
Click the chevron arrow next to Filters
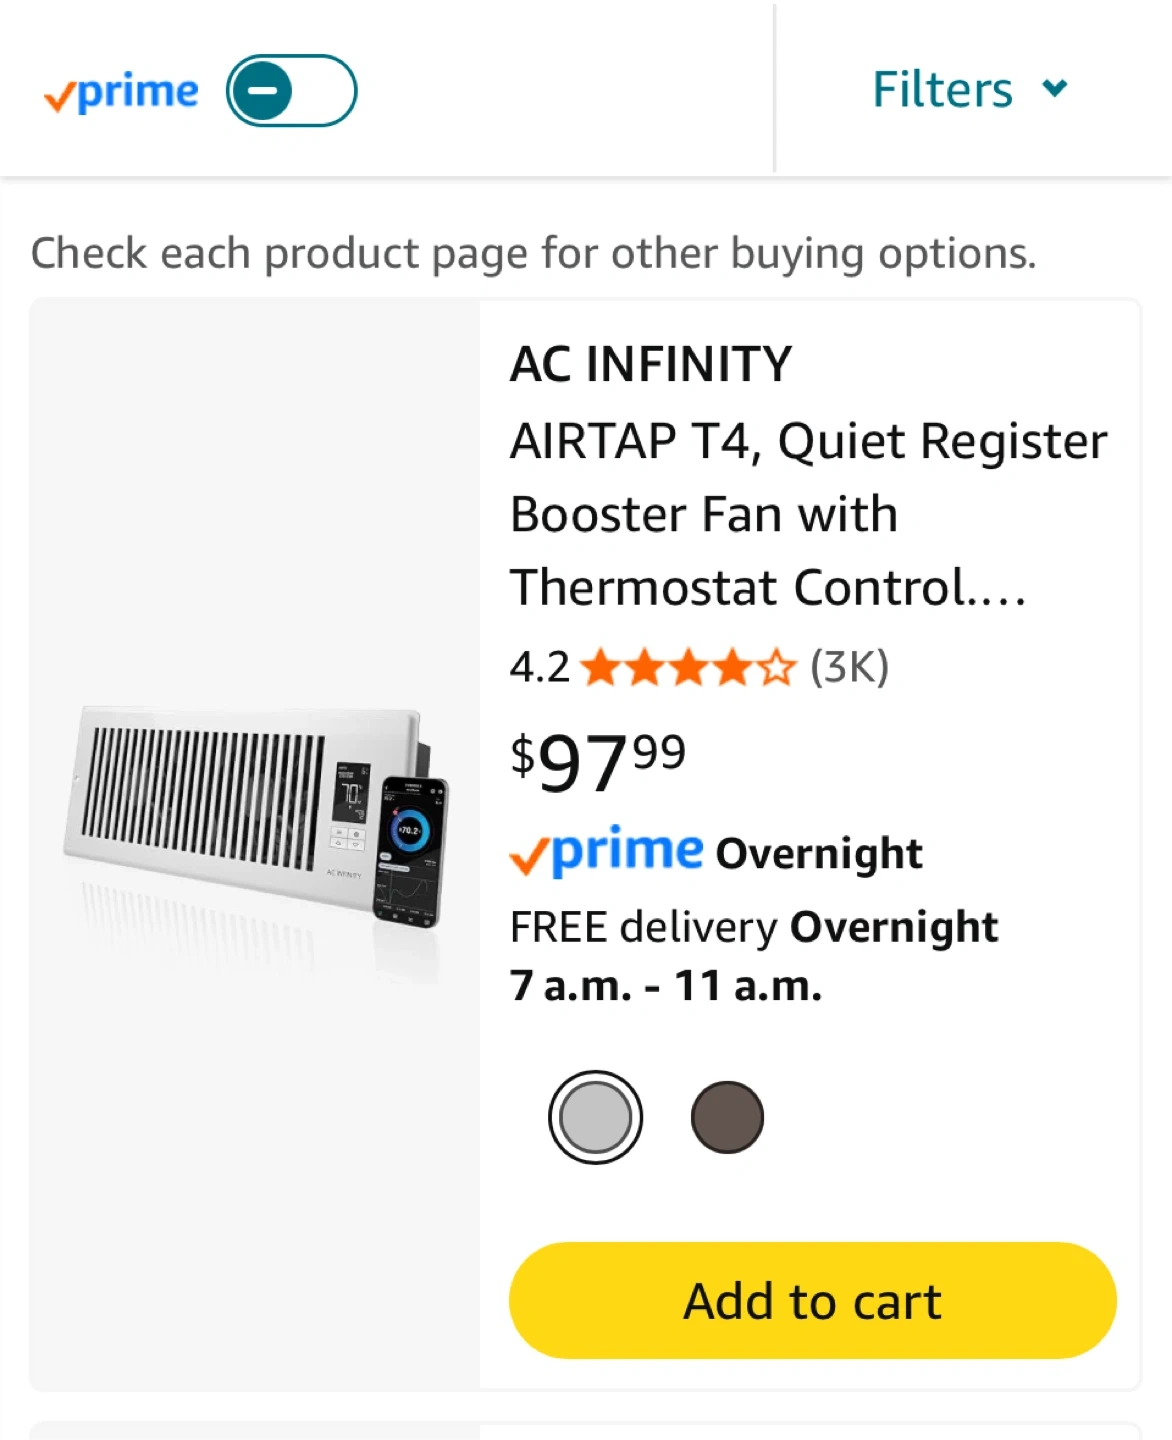(1054, 89)
